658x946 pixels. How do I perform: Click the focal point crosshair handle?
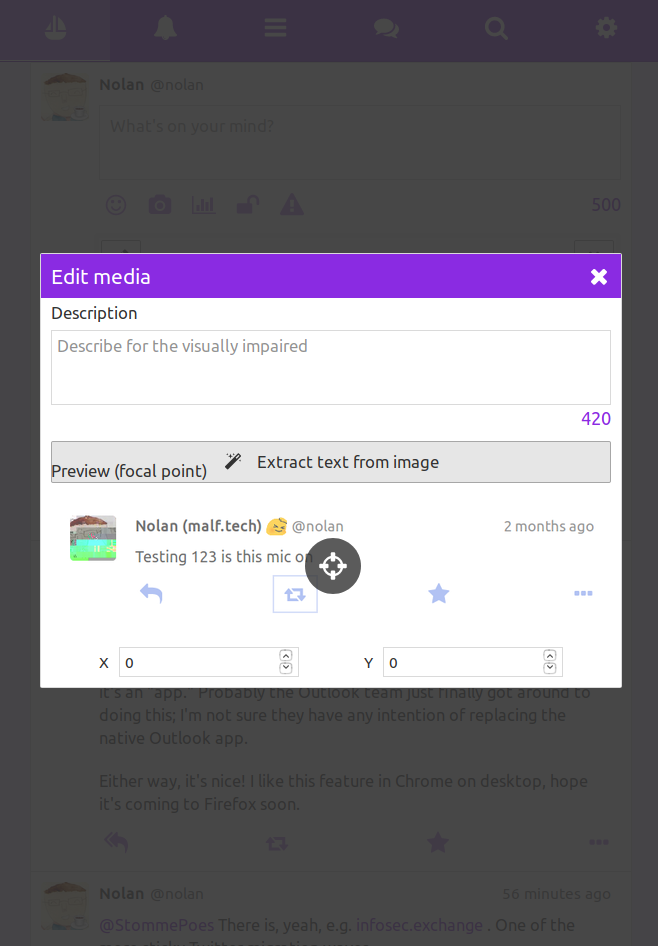(333, 566)
